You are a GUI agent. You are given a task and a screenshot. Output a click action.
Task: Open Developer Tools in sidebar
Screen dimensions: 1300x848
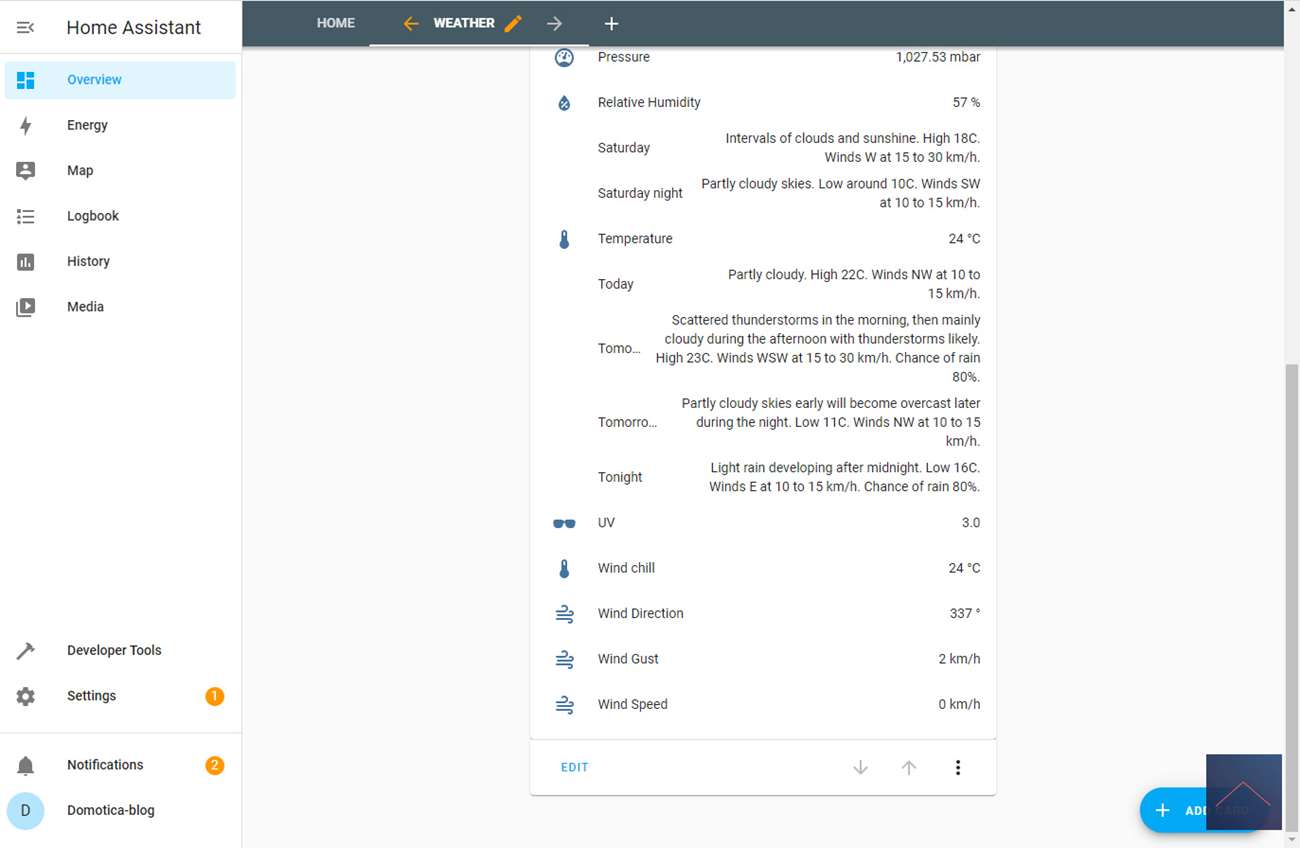[x=113, y=650]
